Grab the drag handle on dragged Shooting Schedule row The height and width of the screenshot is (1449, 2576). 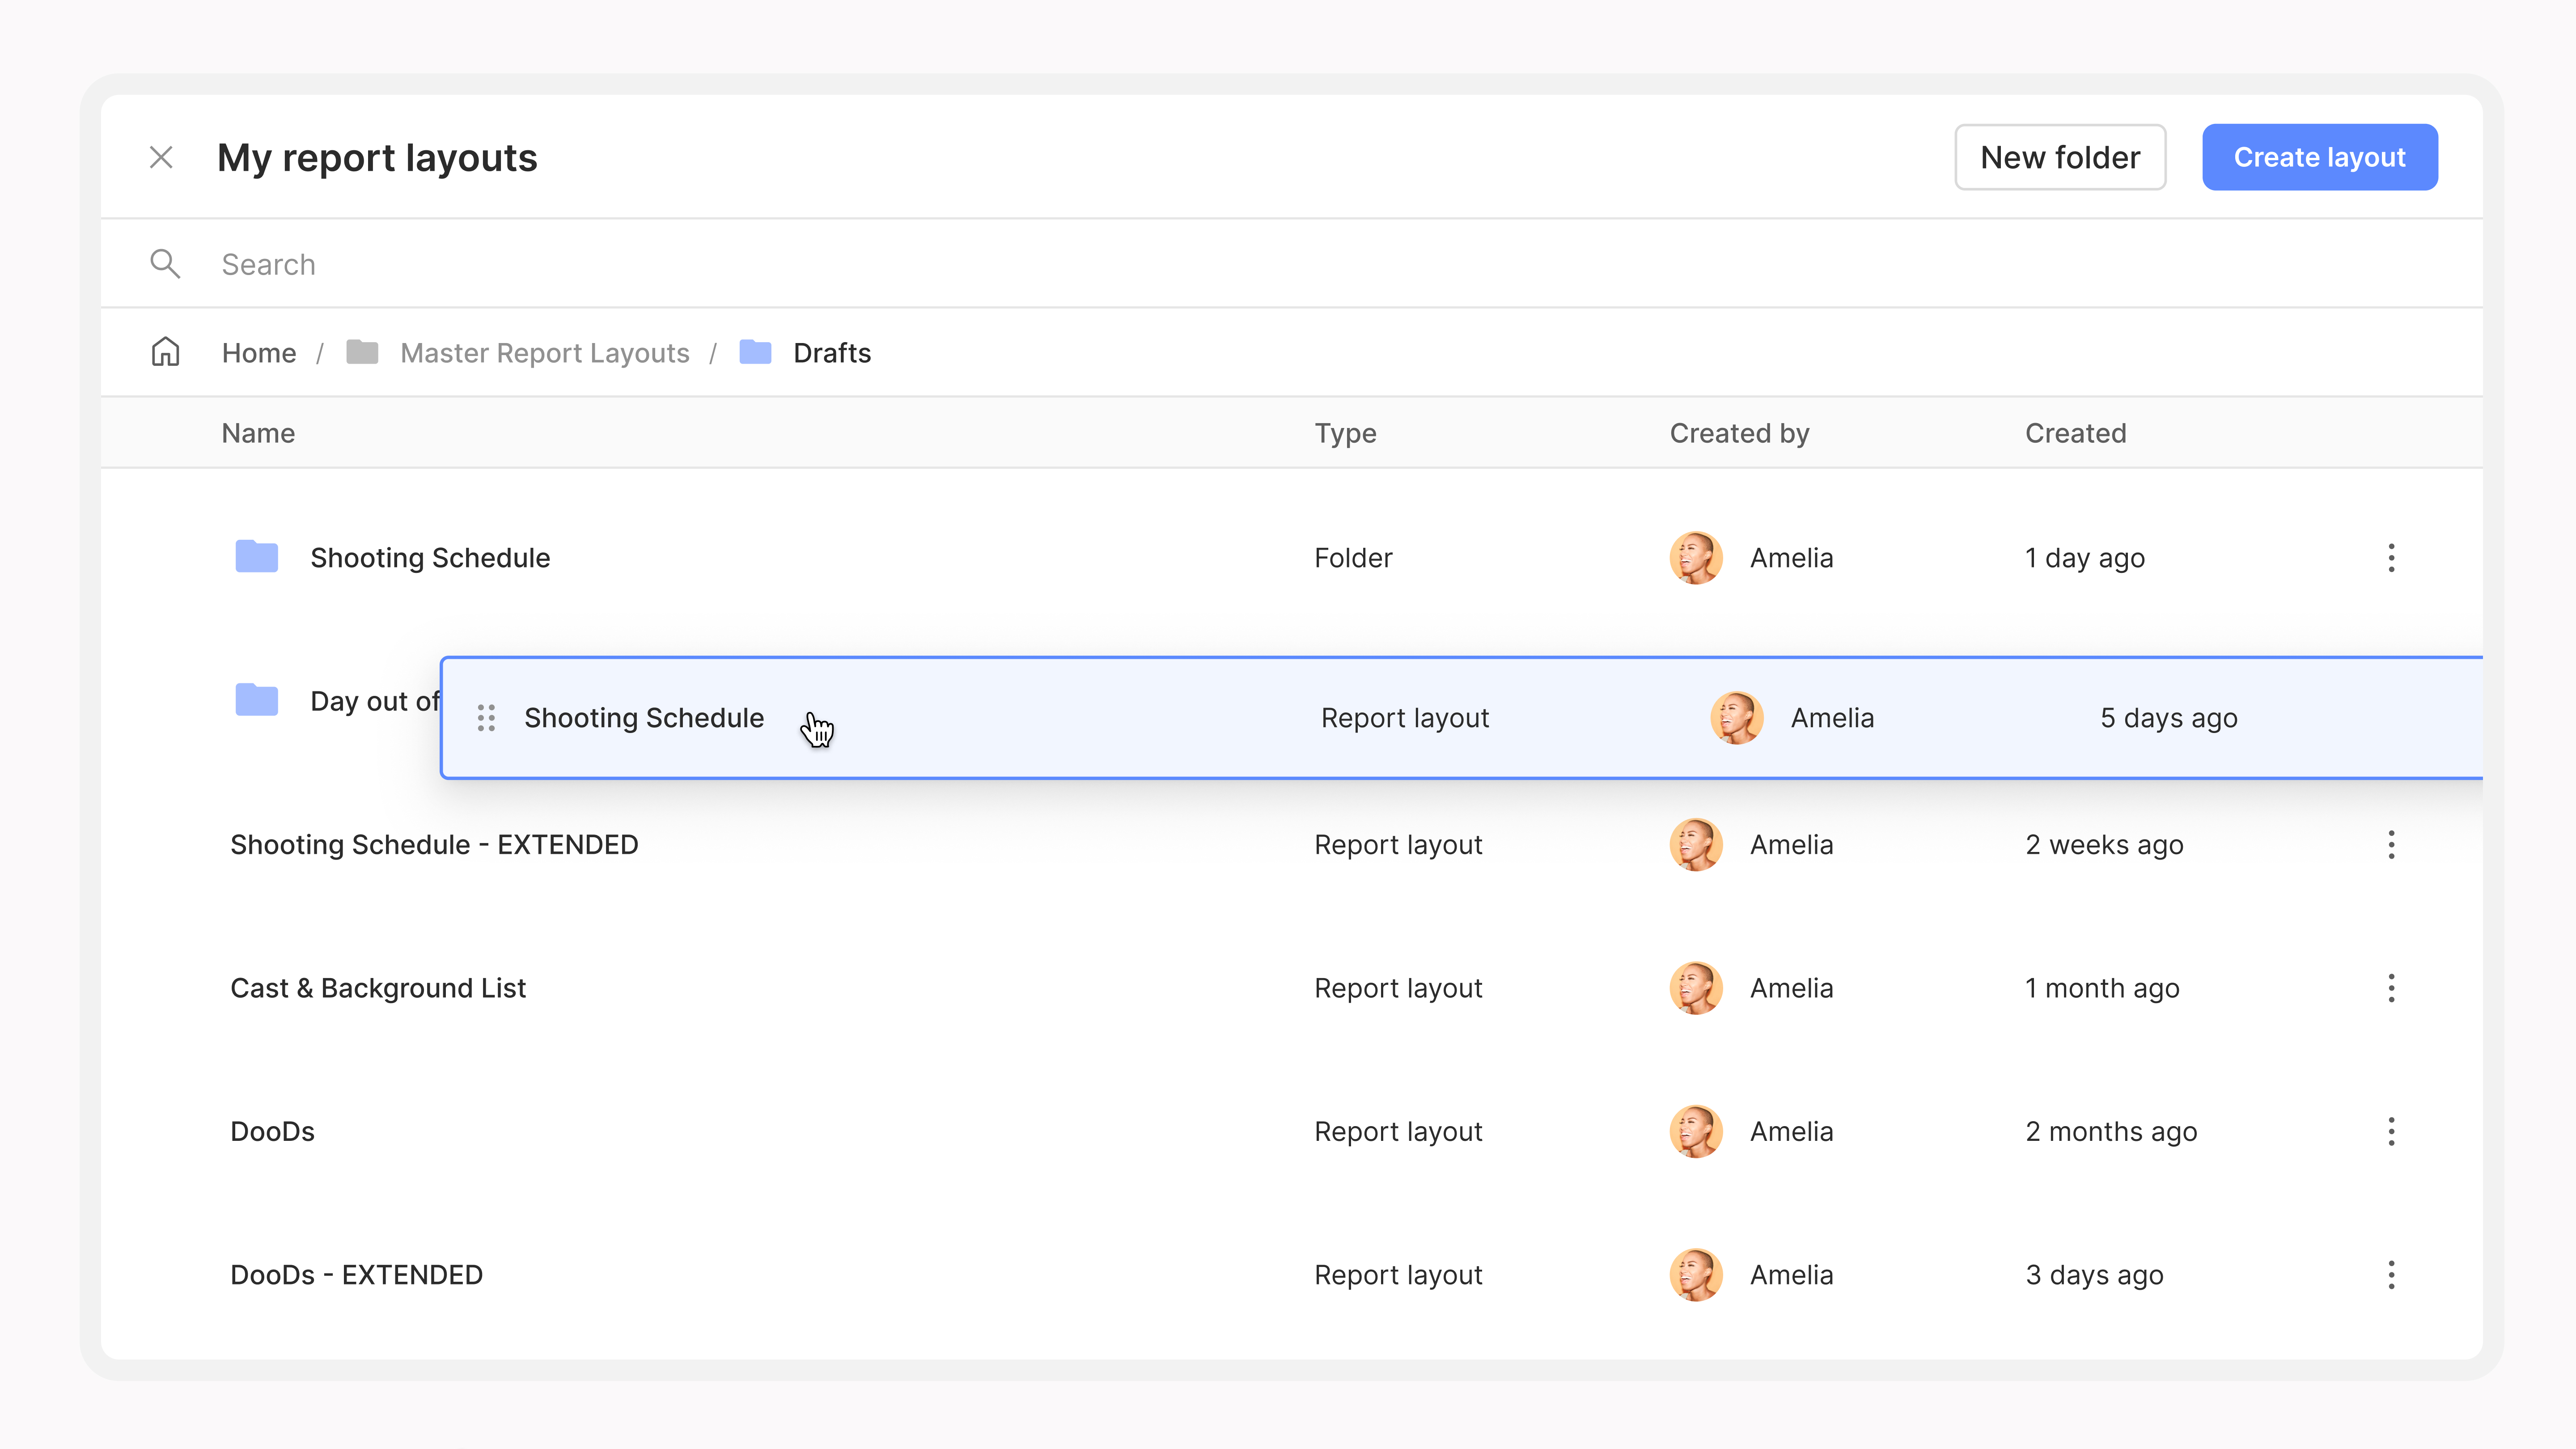486,718
